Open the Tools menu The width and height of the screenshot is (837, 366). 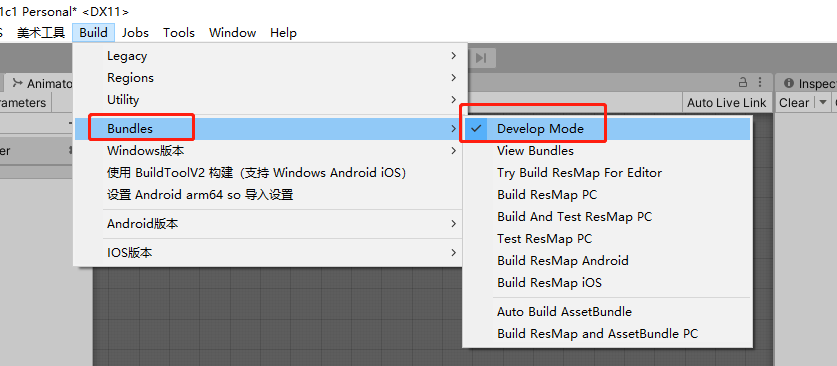(x=179, y=33)
